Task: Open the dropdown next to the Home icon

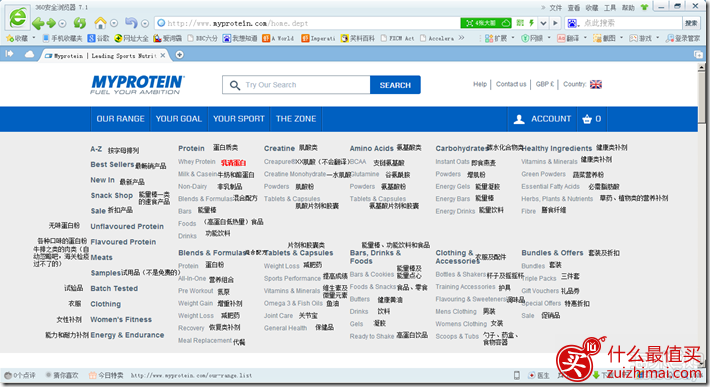Action: point(114,23)
